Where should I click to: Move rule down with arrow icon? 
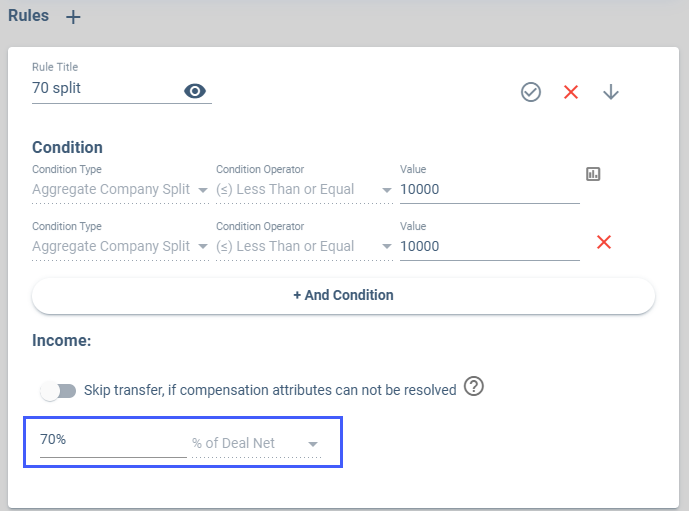[611, 92]
